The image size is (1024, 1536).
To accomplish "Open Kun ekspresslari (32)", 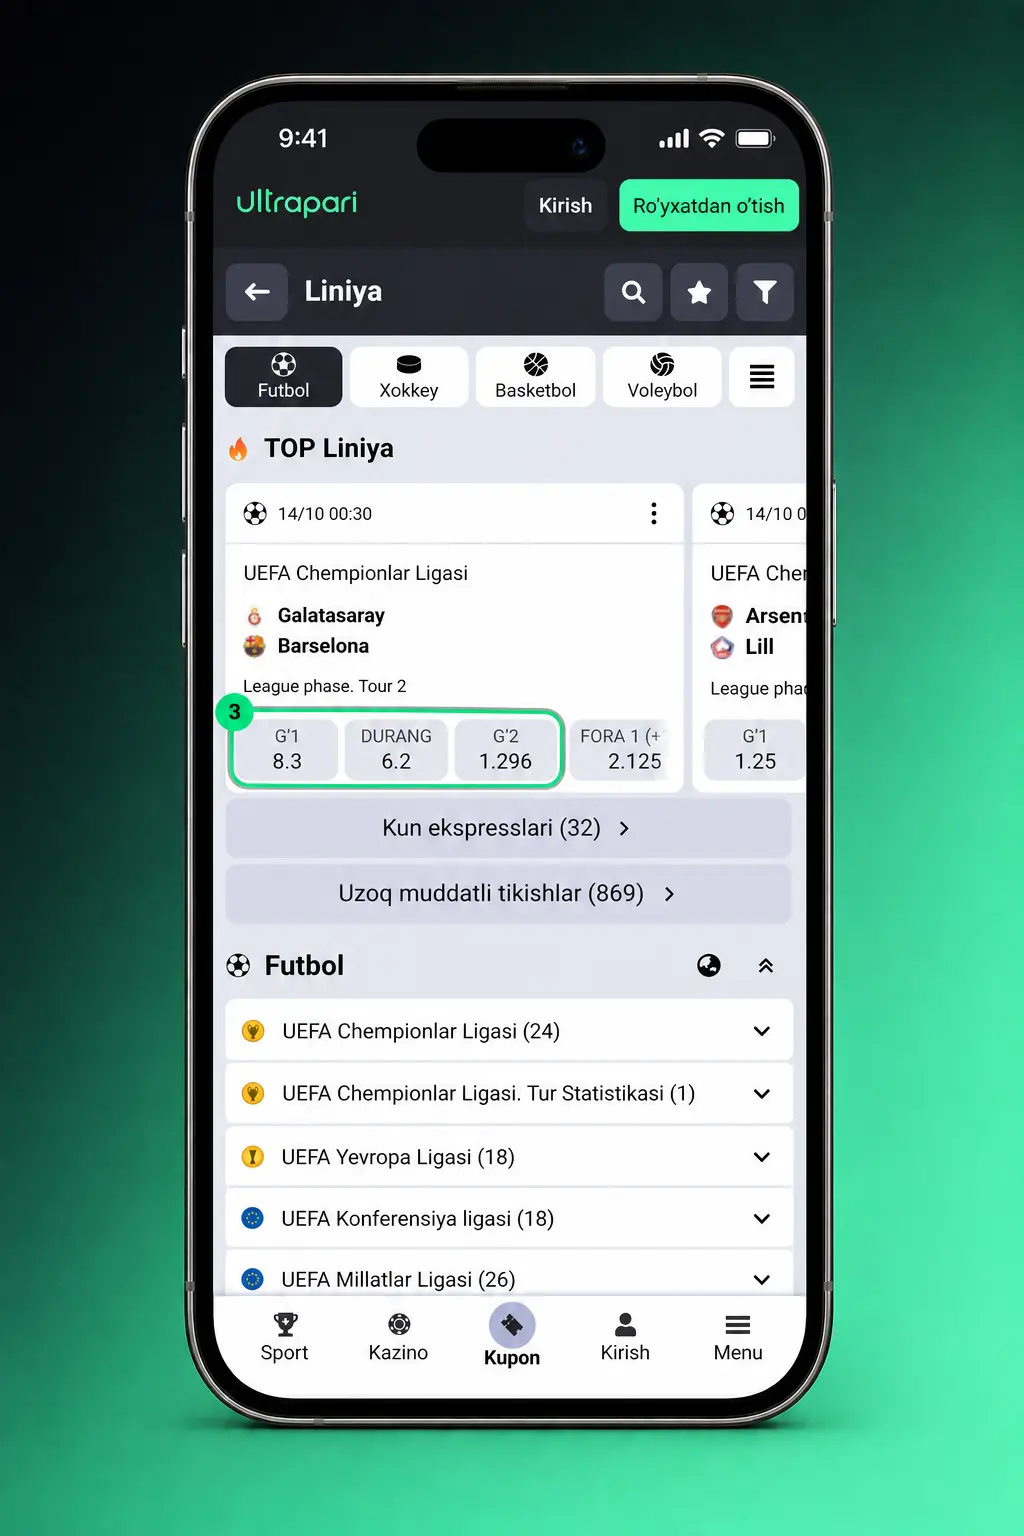I will (x=509, y=828).
